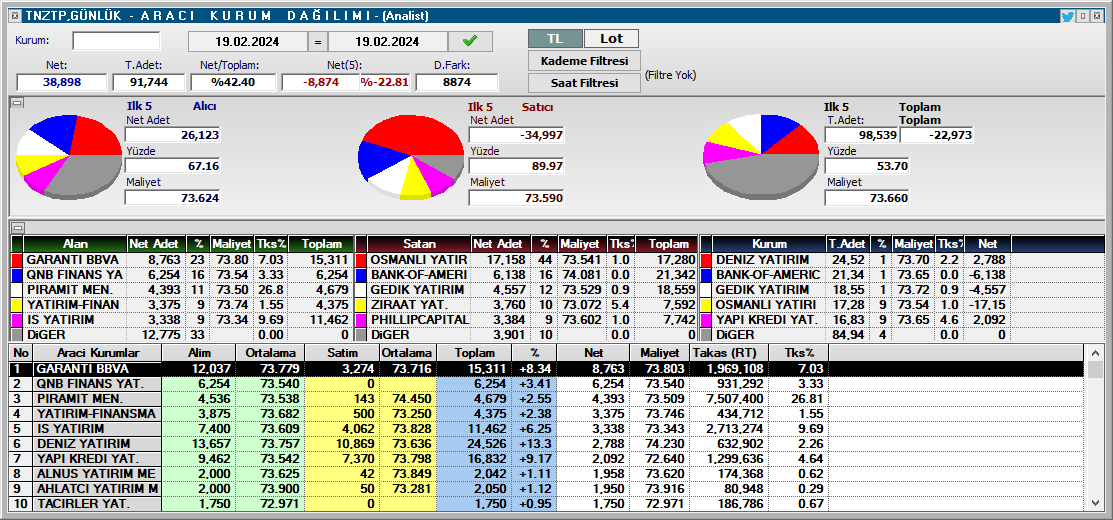This screenshot has width=1113, height=520.
Task: Sort broker list by Alim header
Action: (198, 353)
